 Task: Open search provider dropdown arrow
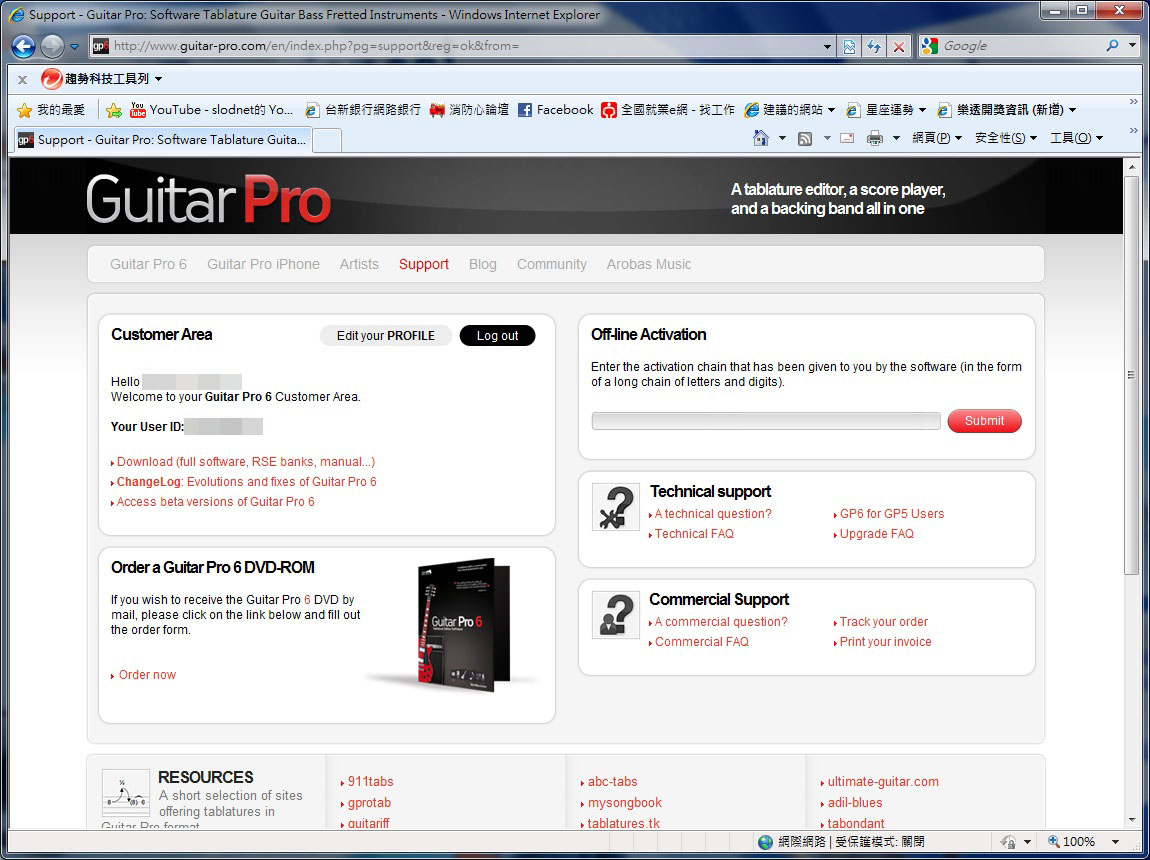pyautogui.click(x=1132, y=45)
